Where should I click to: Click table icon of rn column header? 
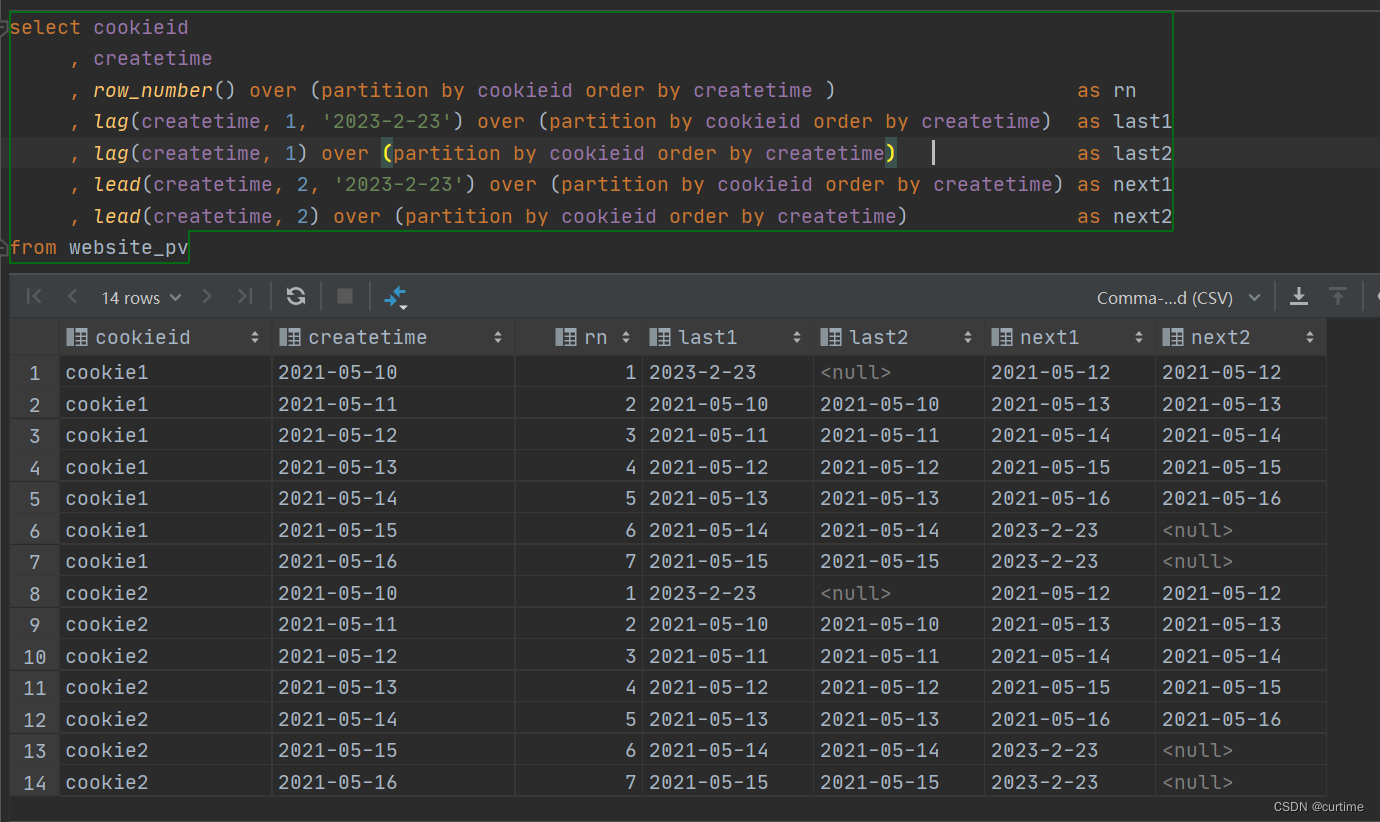point(565,337)
